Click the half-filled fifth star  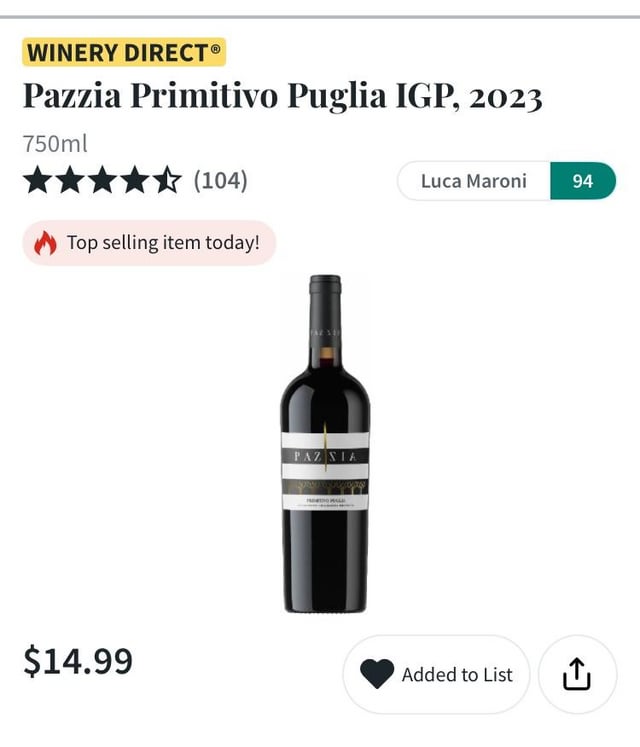(x=168, y=181)
